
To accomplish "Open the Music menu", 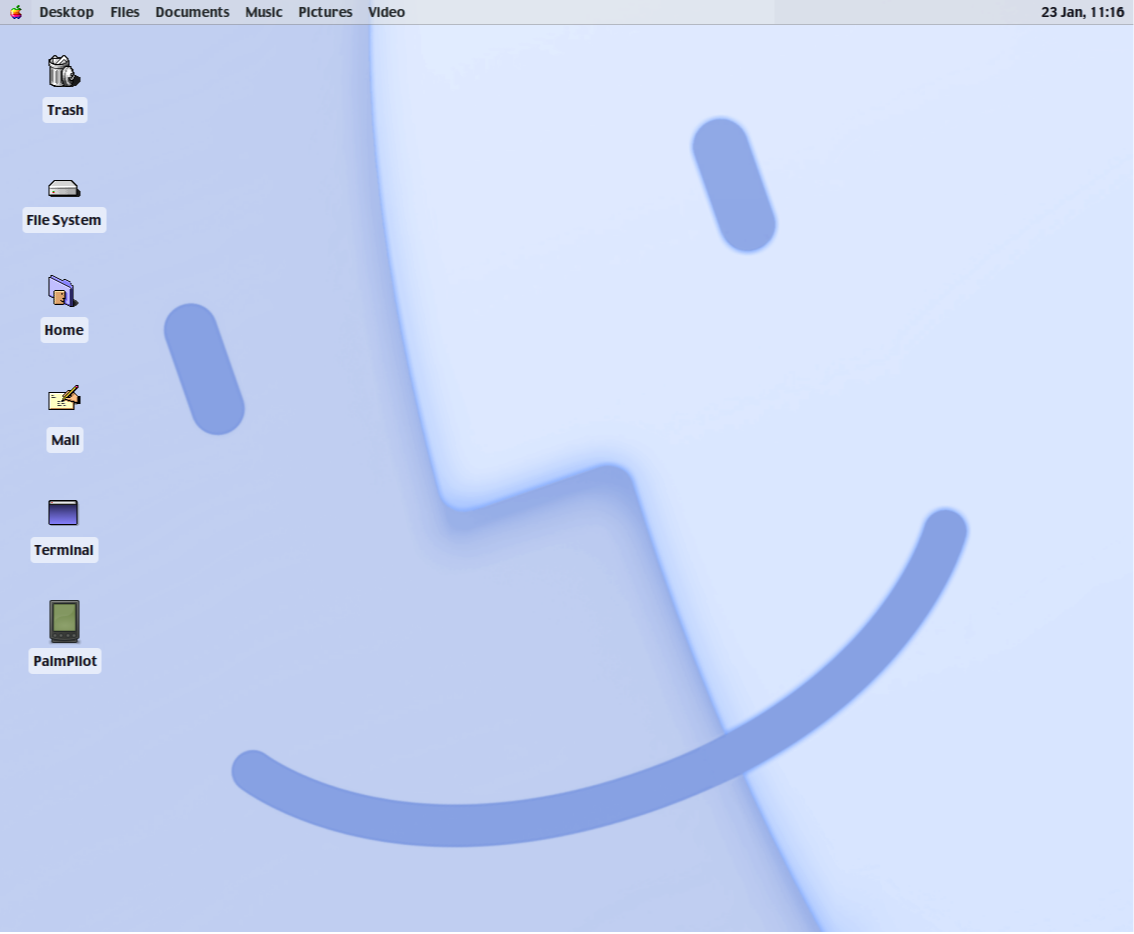I will pyautogui.click(x=263, y=12).
